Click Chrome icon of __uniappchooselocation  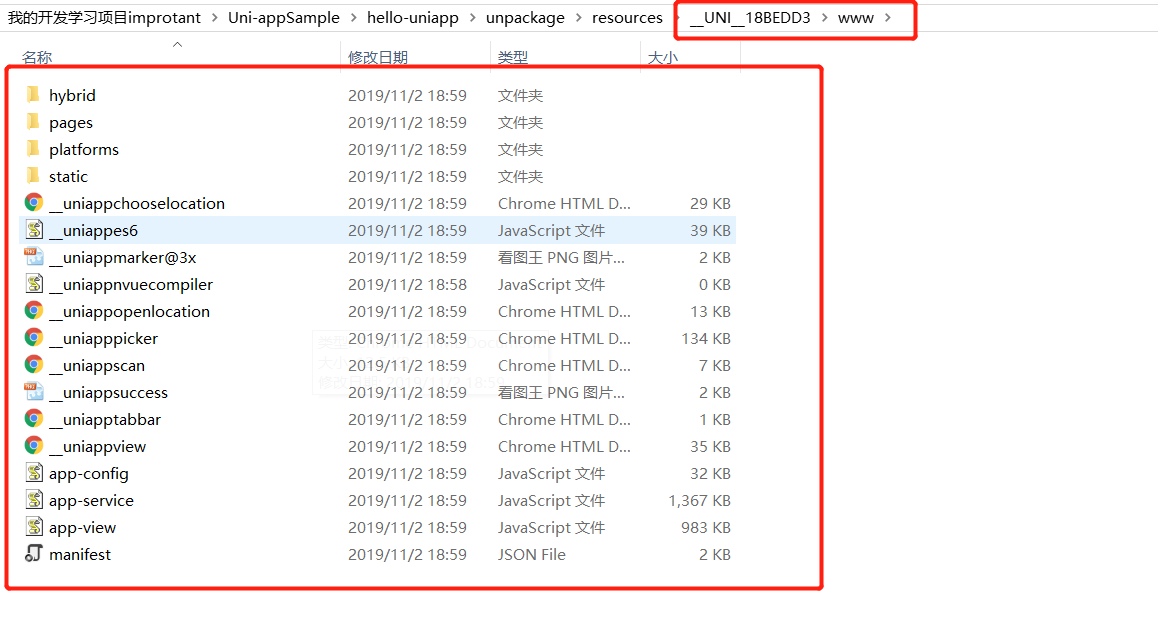(34, 202)
